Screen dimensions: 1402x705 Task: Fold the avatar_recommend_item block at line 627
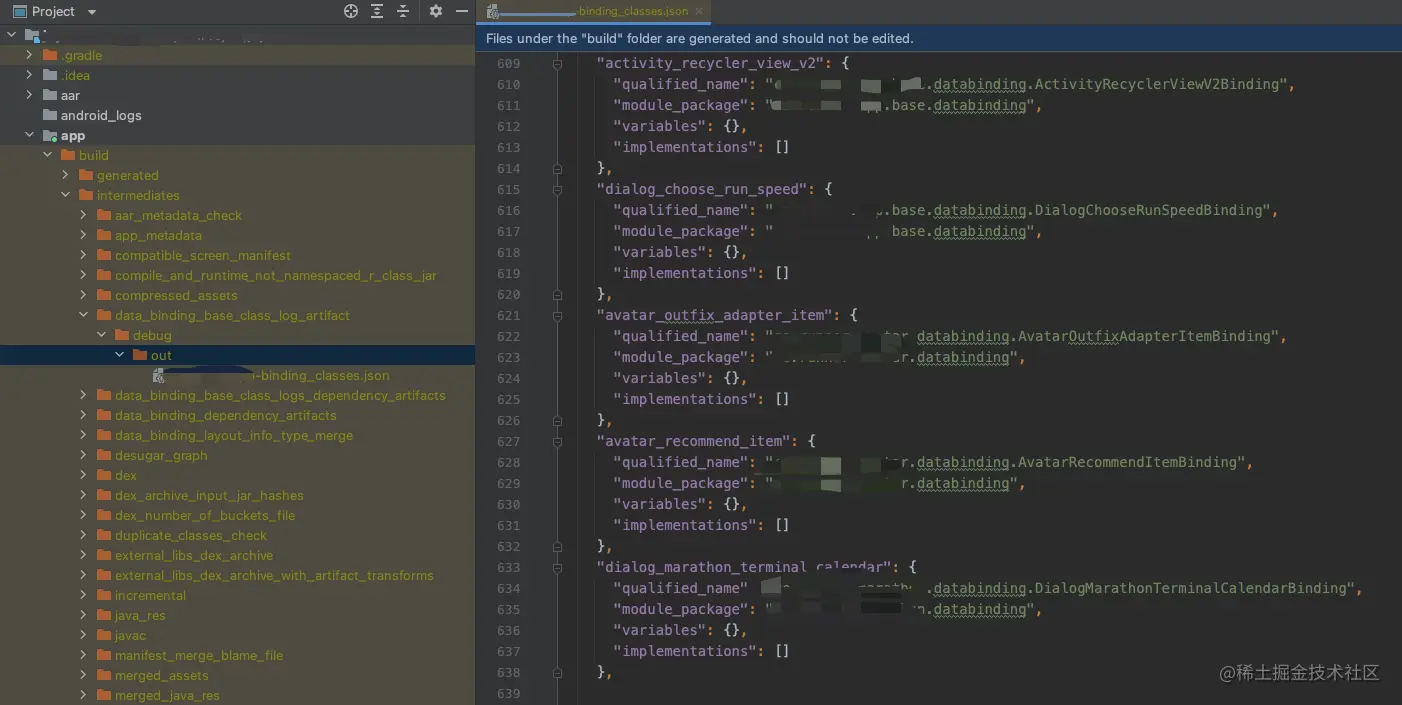click(x=557, y=441)
